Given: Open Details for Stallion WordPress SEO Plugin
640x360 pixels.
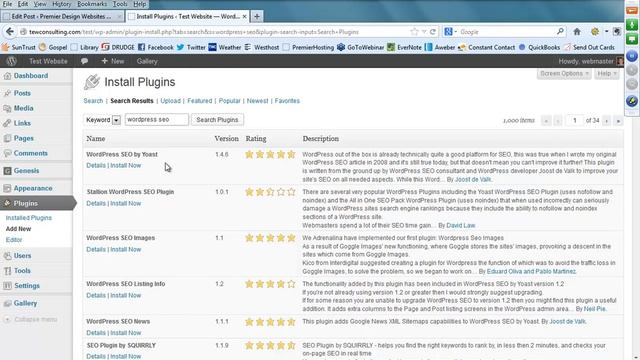Looking at the screenshot, I should [x=96, y=204].
